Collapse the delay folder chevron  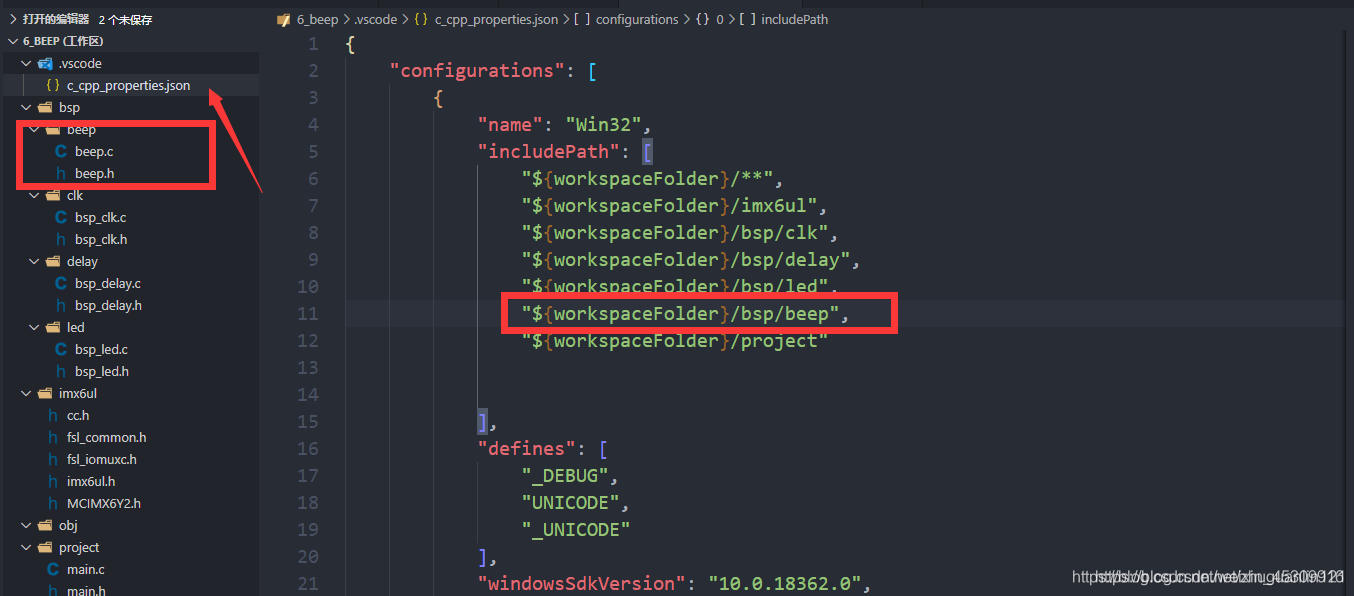click(34, 261)
